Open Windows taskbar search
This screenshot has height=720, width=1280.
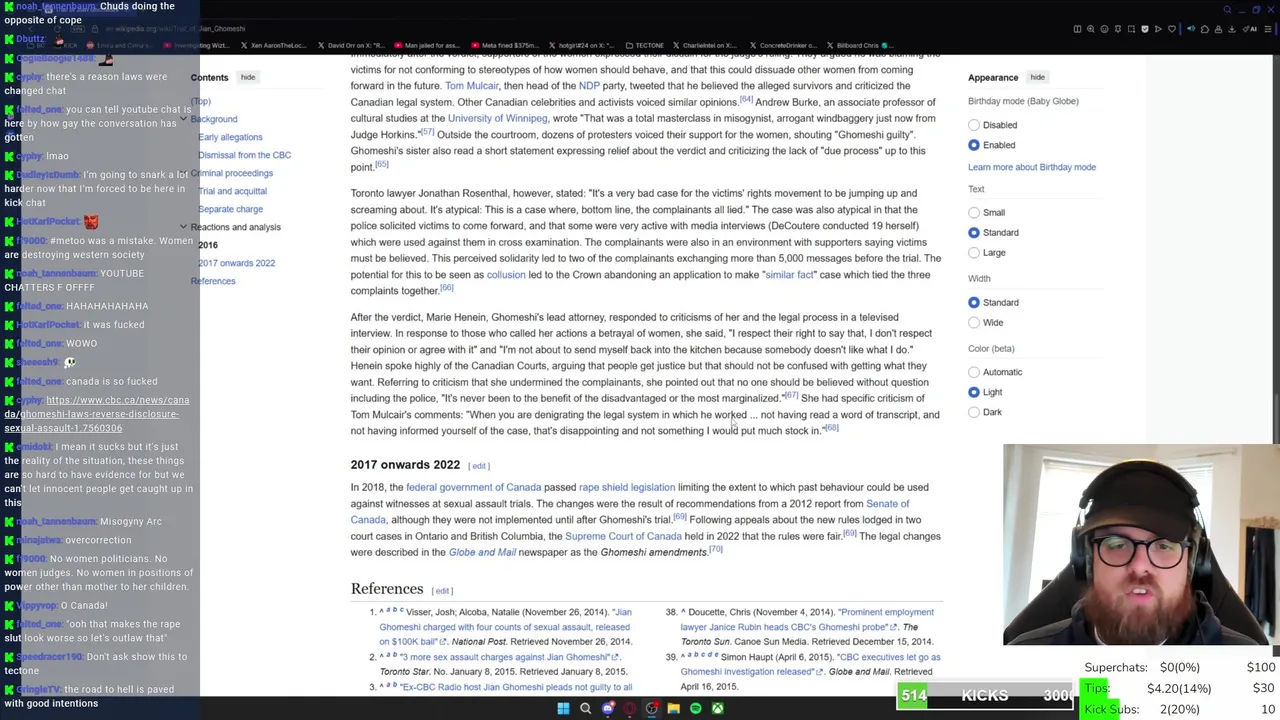pyautogui.click(x=585, y=709)
